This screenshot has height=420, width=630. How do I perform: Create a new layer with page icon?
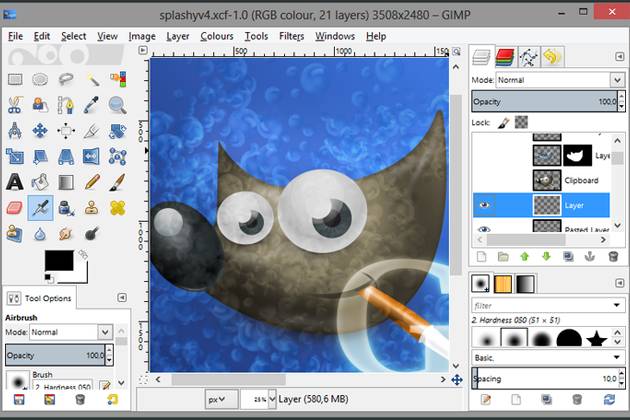[x=481, y=256]
